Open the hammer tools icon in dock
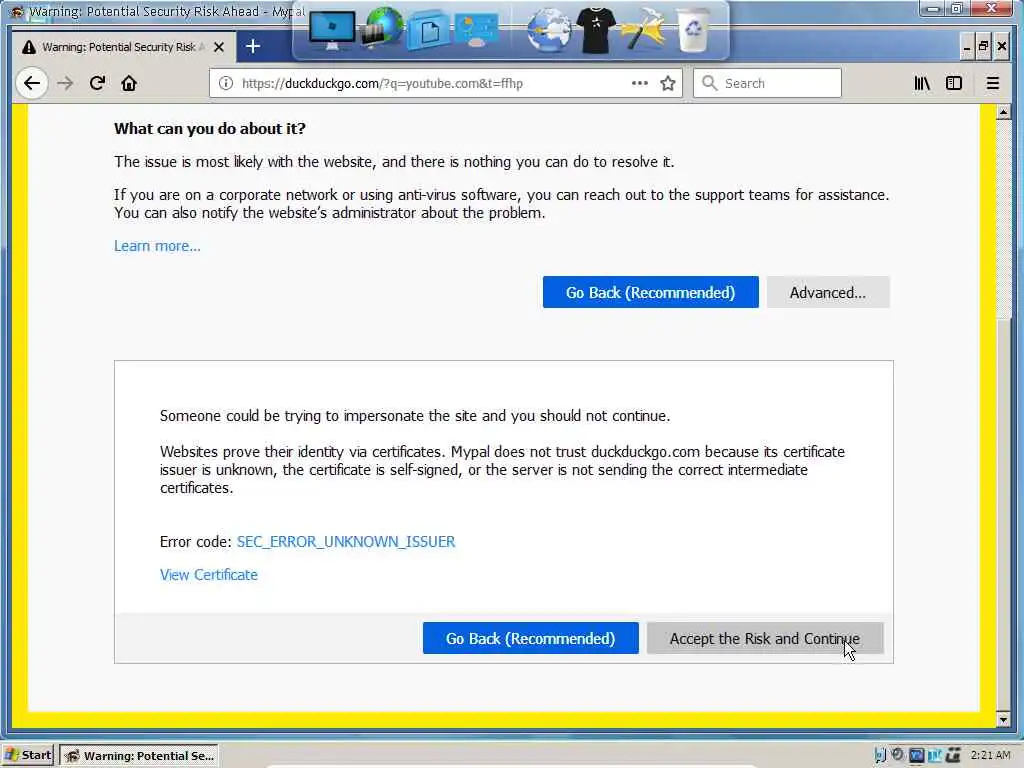This screenshot has height=768, width=1024. (x=645, y=29)
